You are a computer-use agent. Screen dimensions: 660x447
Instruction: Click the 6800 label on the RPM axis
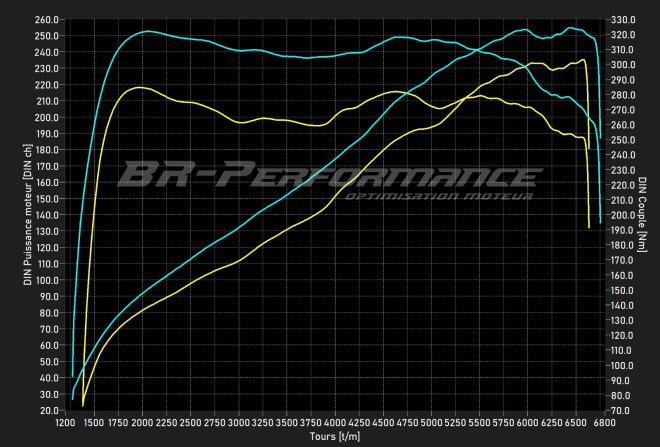(x=603, y=424)
